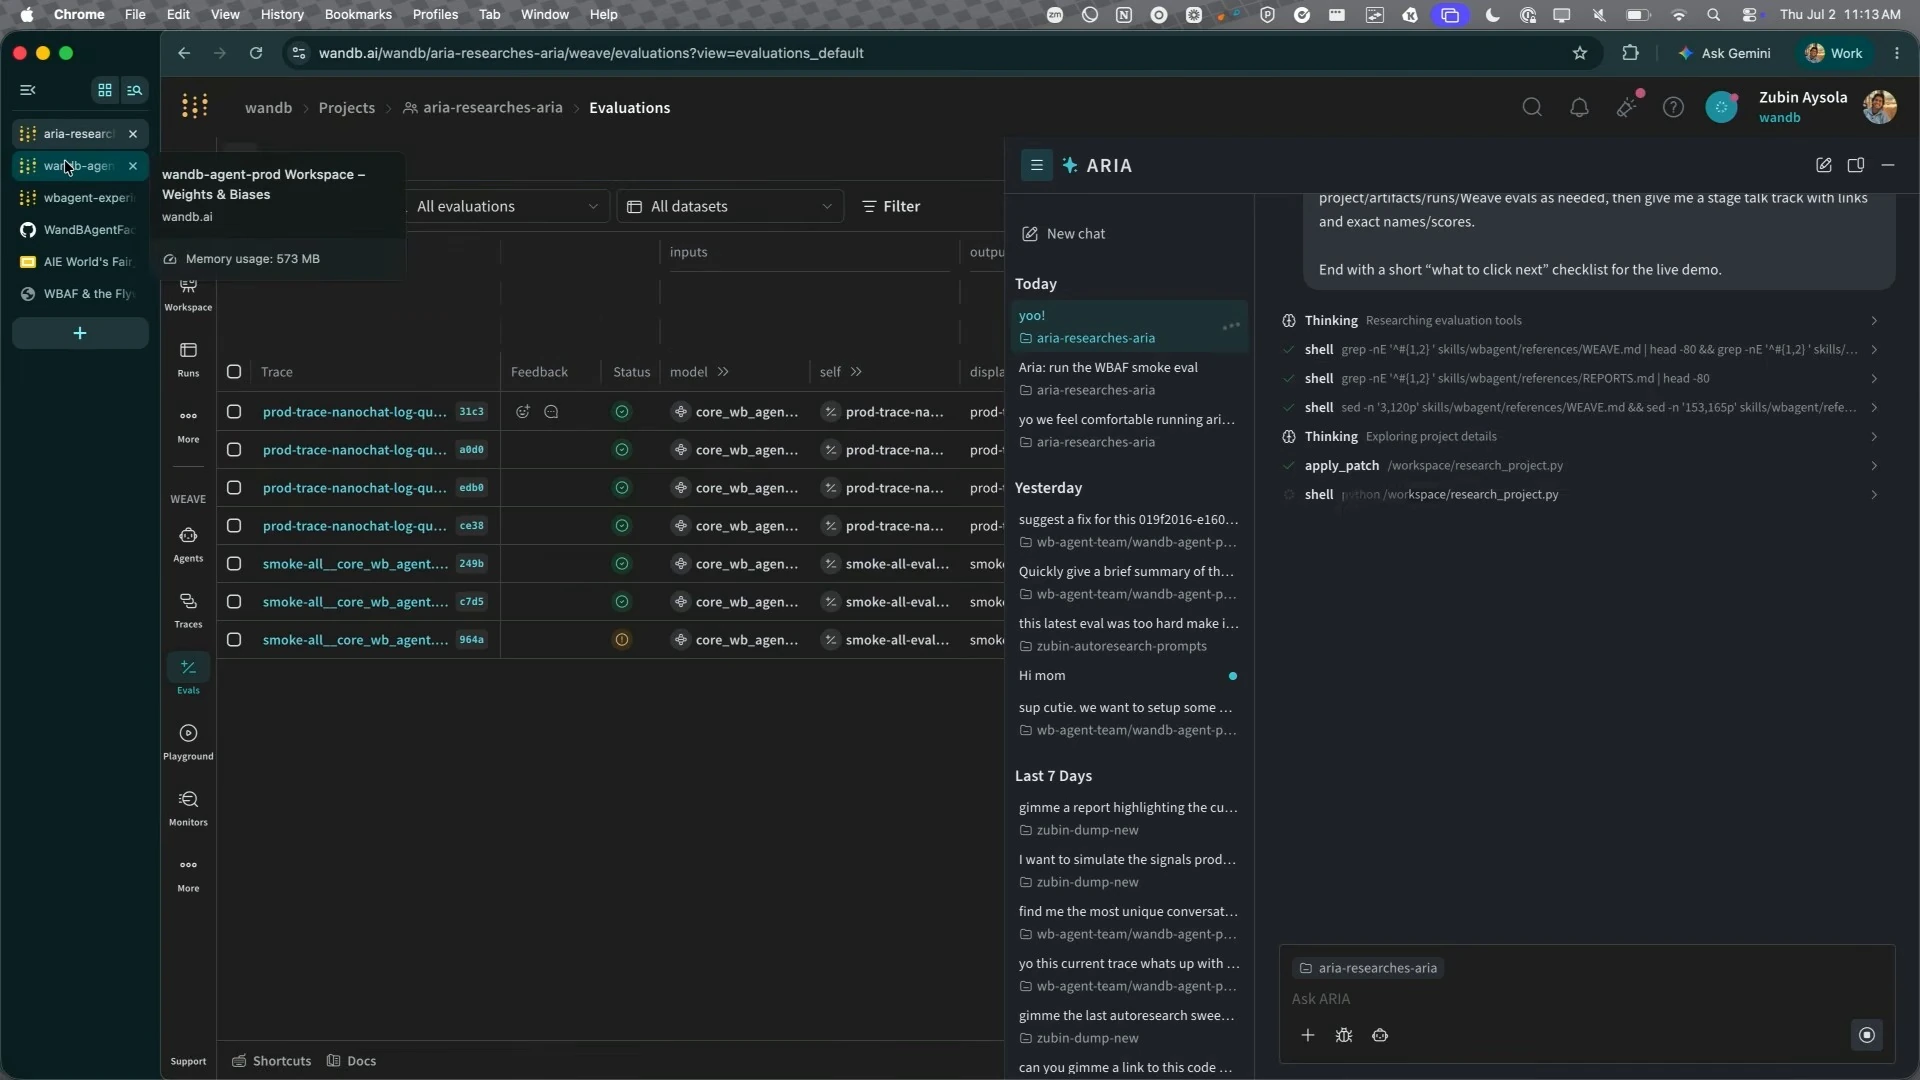Open the Playground sidebar icon

(188, 742)
